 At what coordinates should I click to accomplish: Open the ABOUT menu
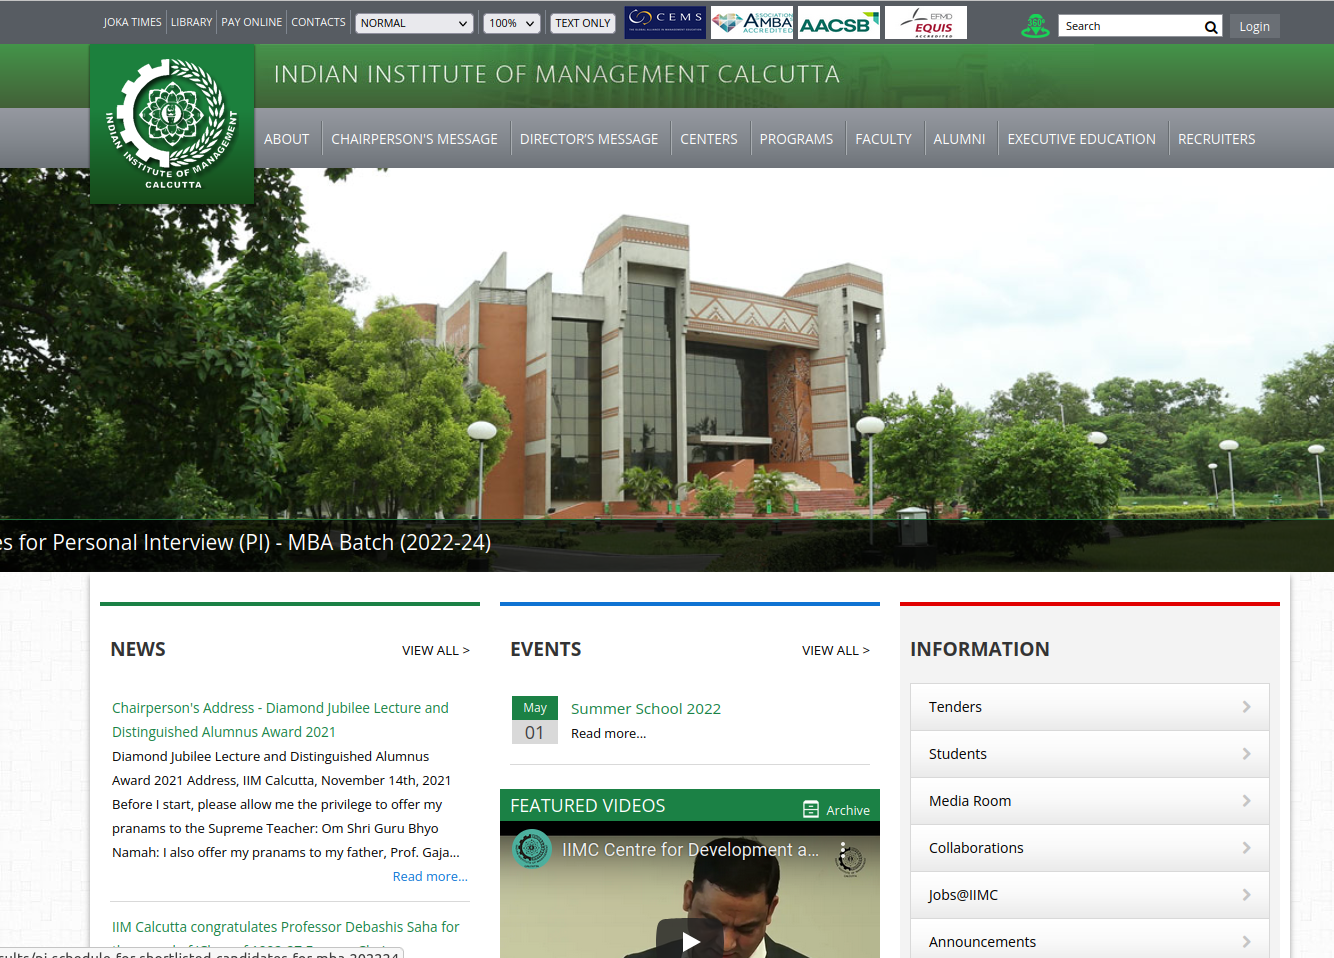pos(286,139)
